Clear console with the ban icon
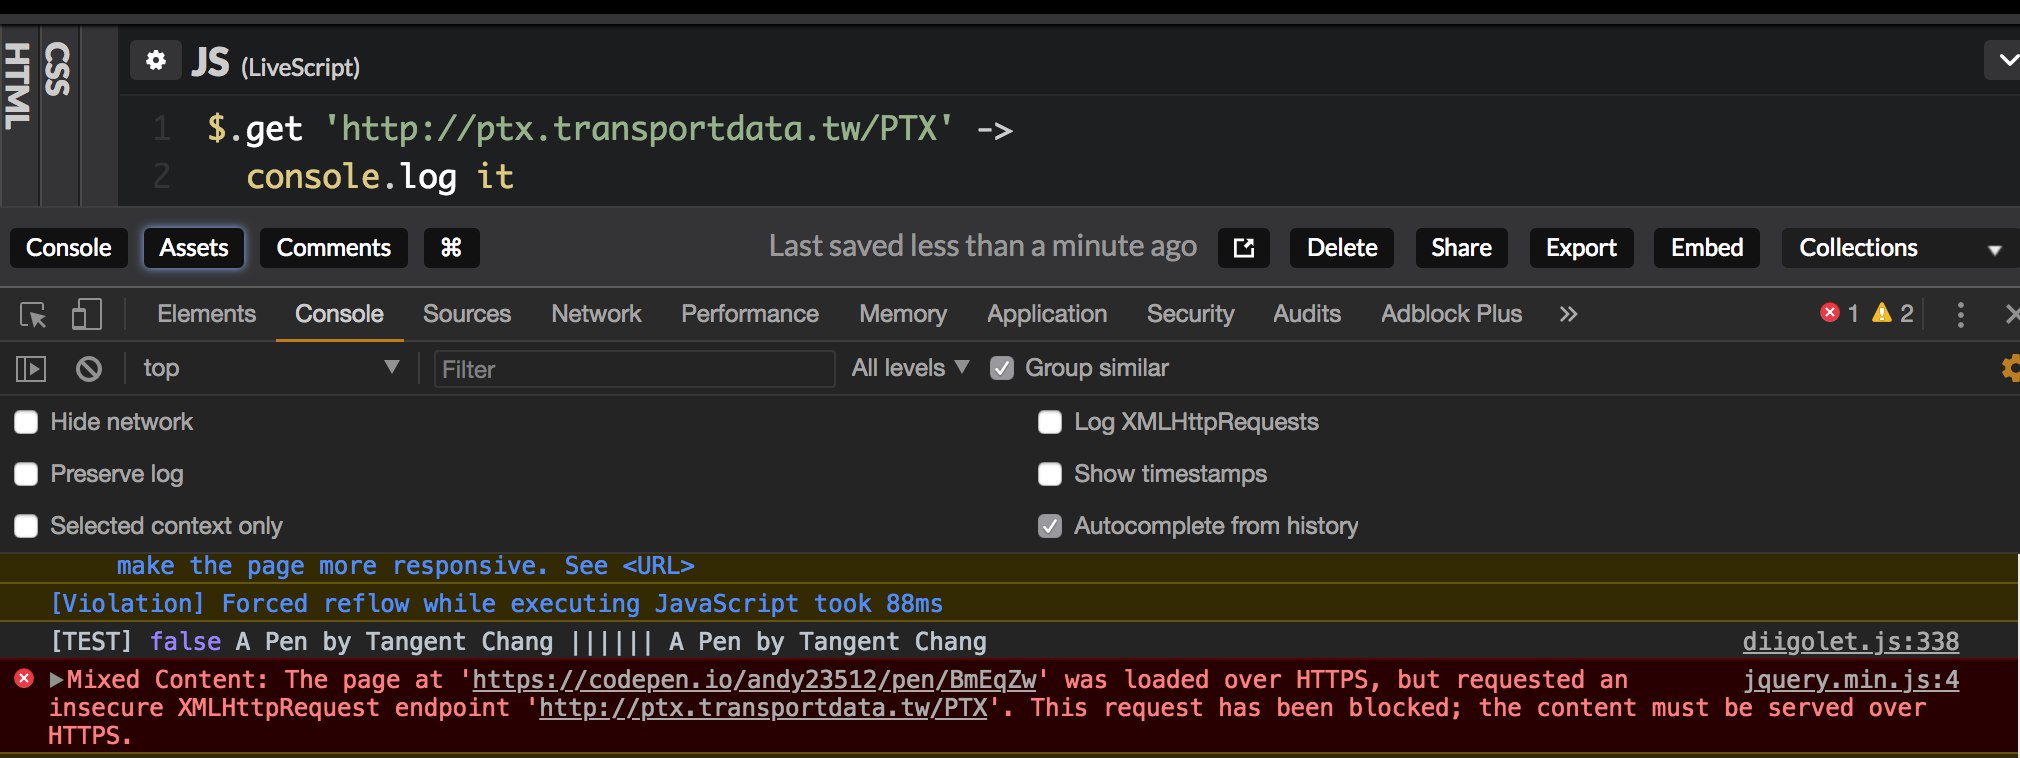 (x=89, y=369)
